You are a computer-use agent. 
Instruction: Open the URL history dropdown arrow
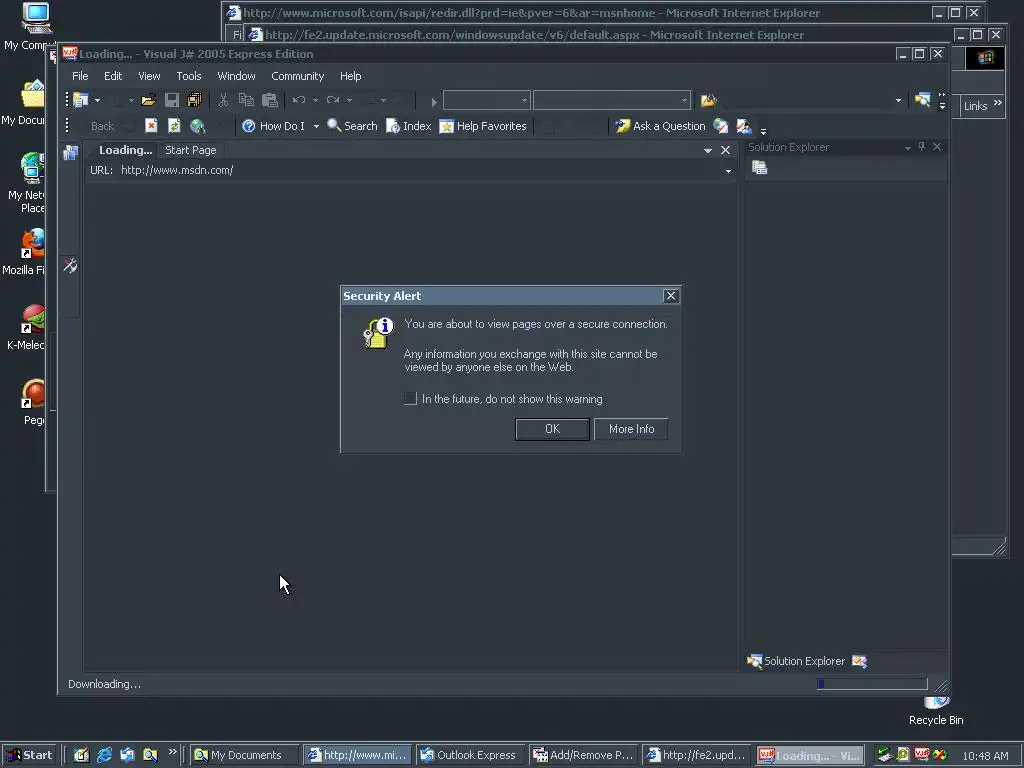[x=728, y=171]
